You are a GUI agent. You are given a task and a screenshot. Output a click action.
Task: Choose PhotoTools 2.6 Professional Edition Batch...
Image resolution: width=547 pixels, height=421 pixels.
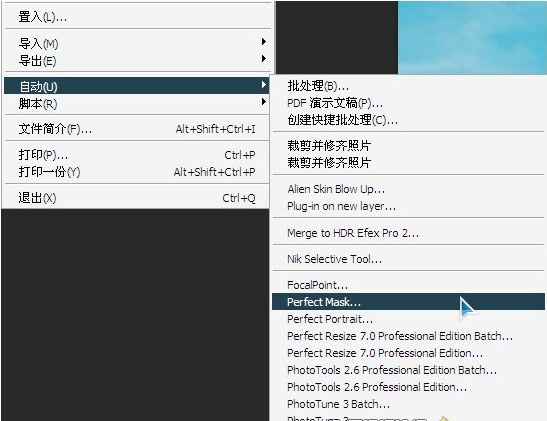point(408,370)
